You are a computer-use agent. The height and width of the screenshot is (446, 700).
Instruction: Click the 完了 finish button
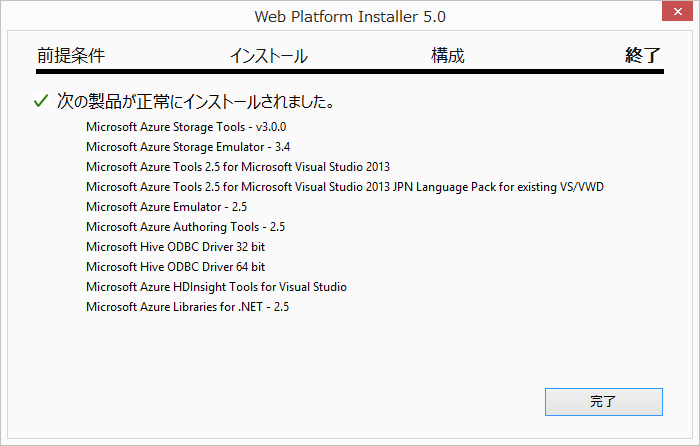(x=604, y=401)
